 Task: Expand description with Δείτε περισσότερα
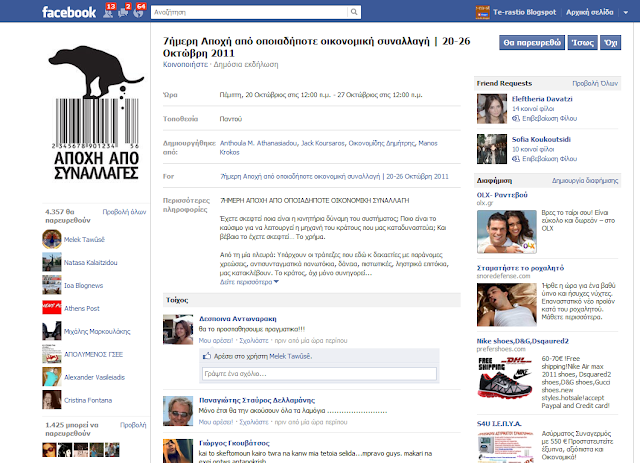pyautogui.click(x=249, y=282)
